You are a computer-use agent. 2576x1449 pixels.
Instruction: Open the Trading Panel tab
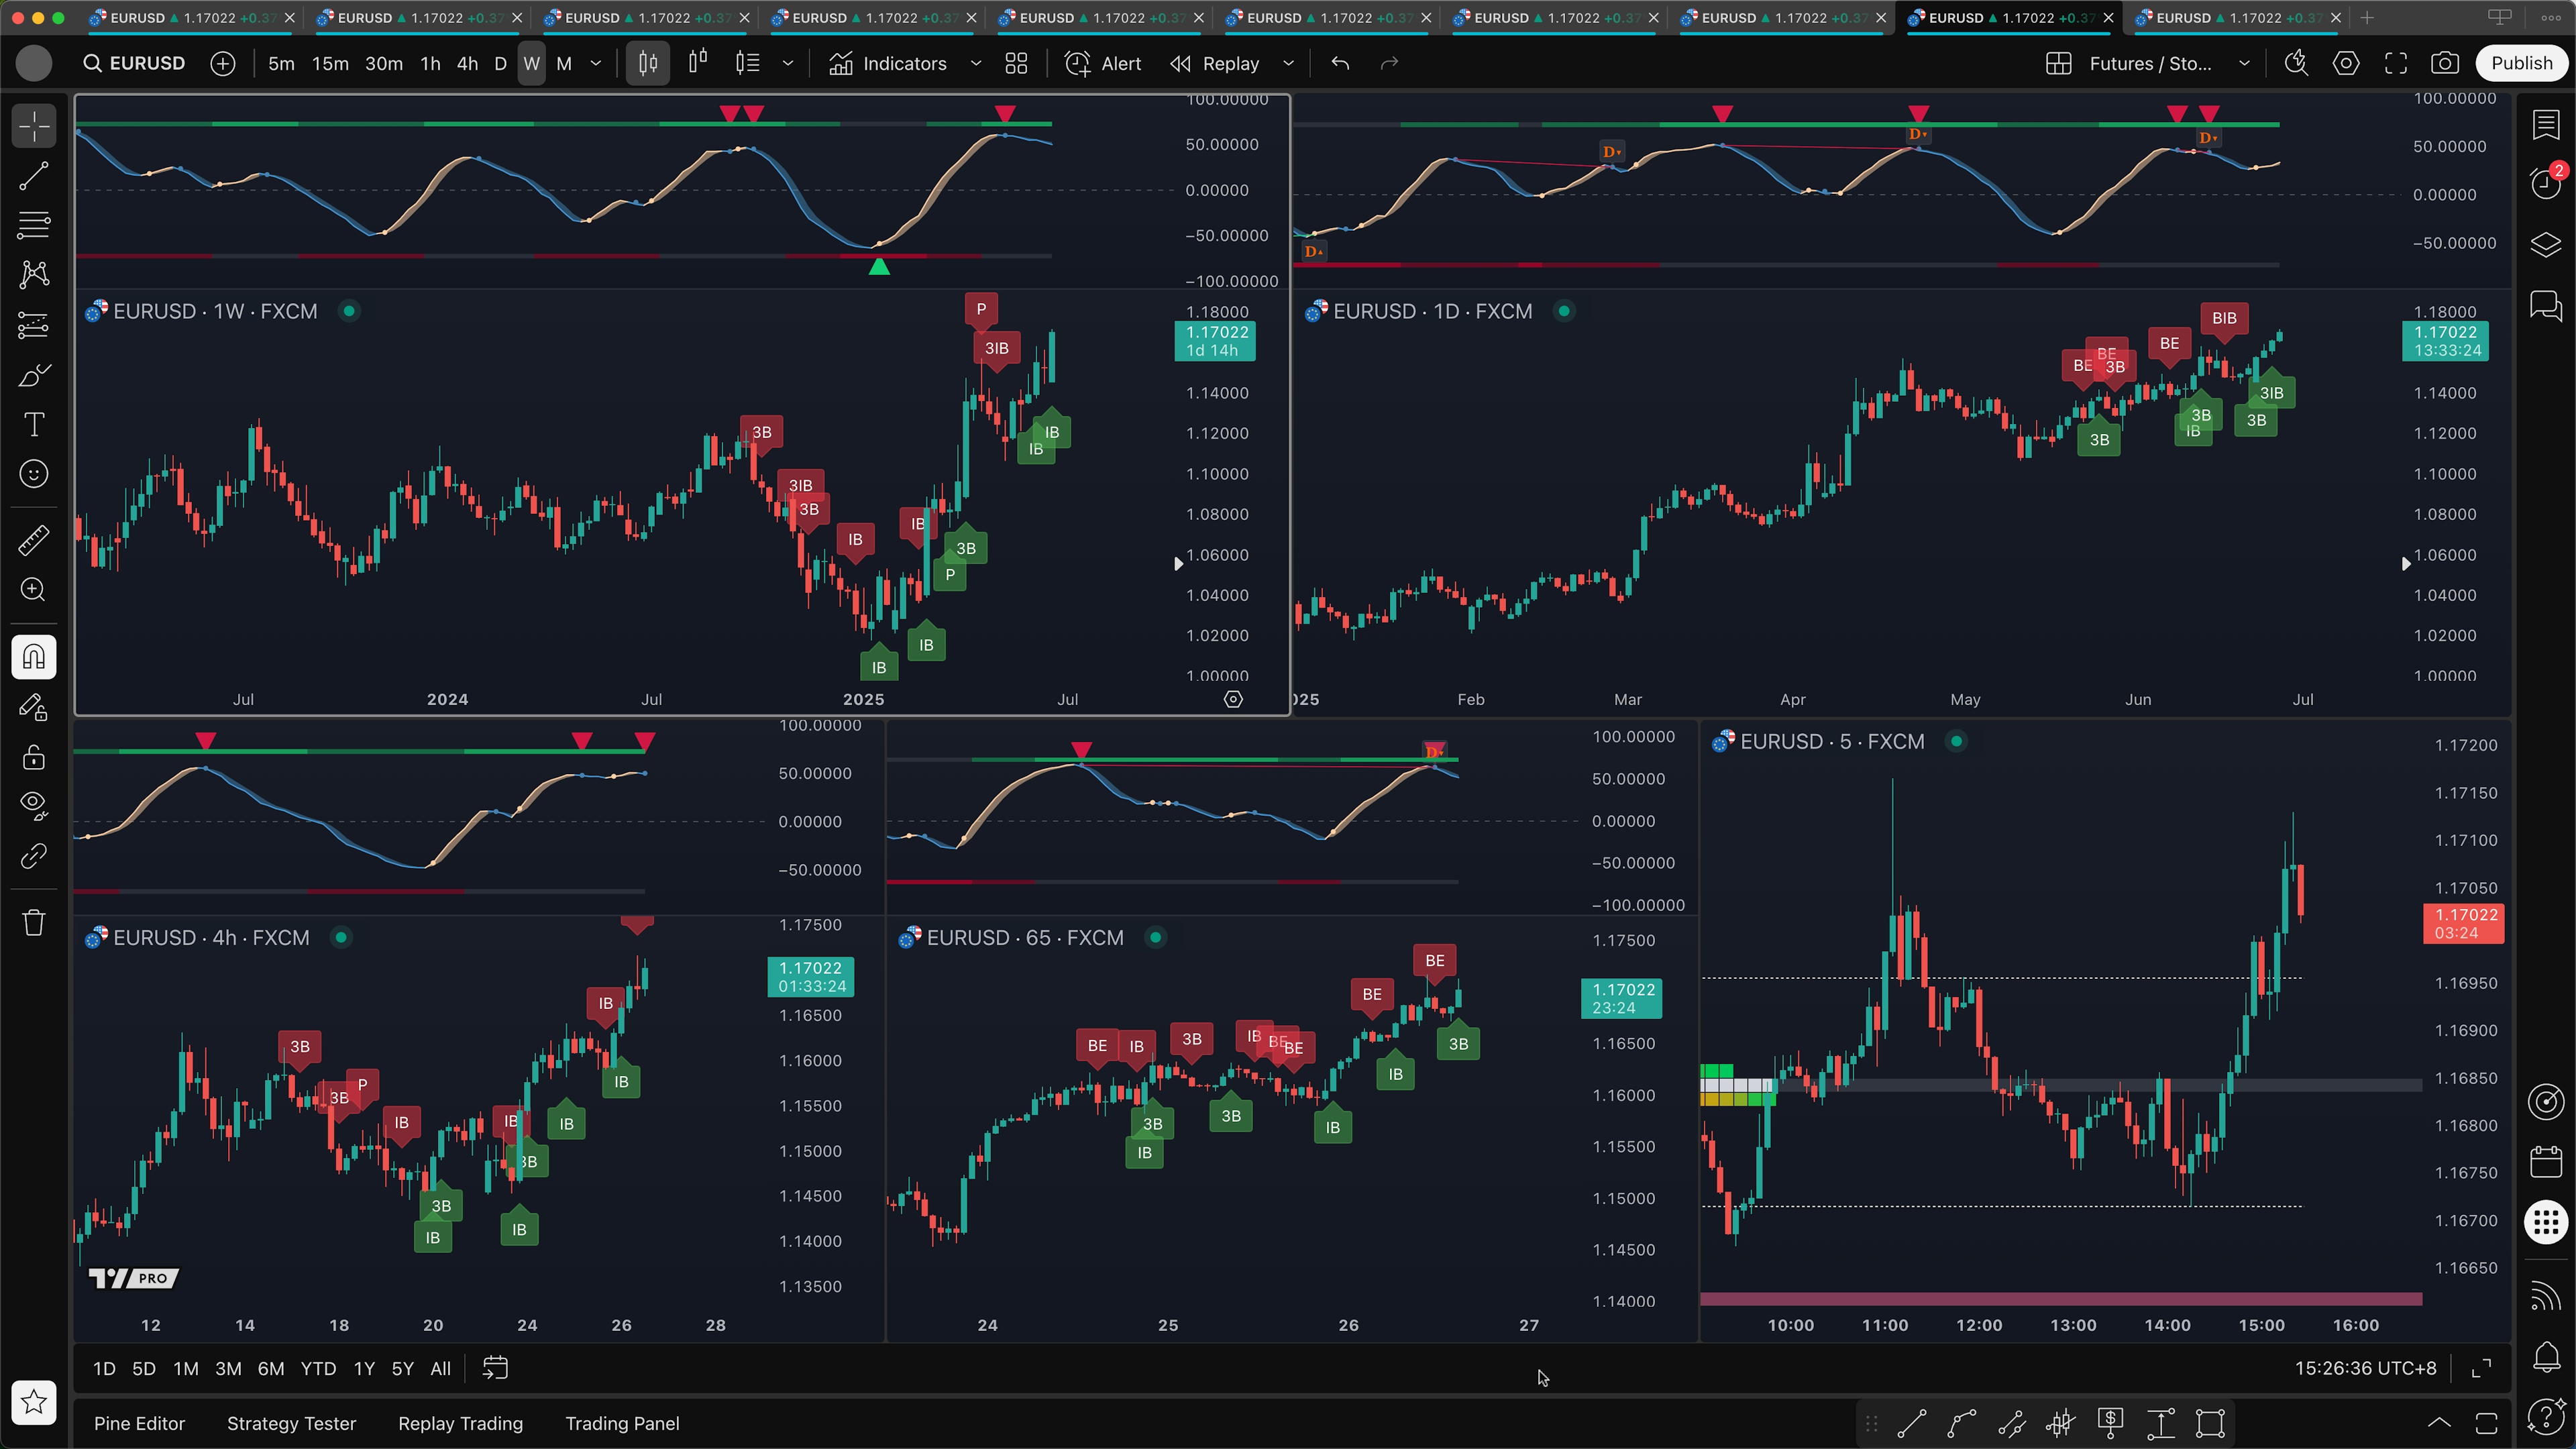coord(622,1423)
